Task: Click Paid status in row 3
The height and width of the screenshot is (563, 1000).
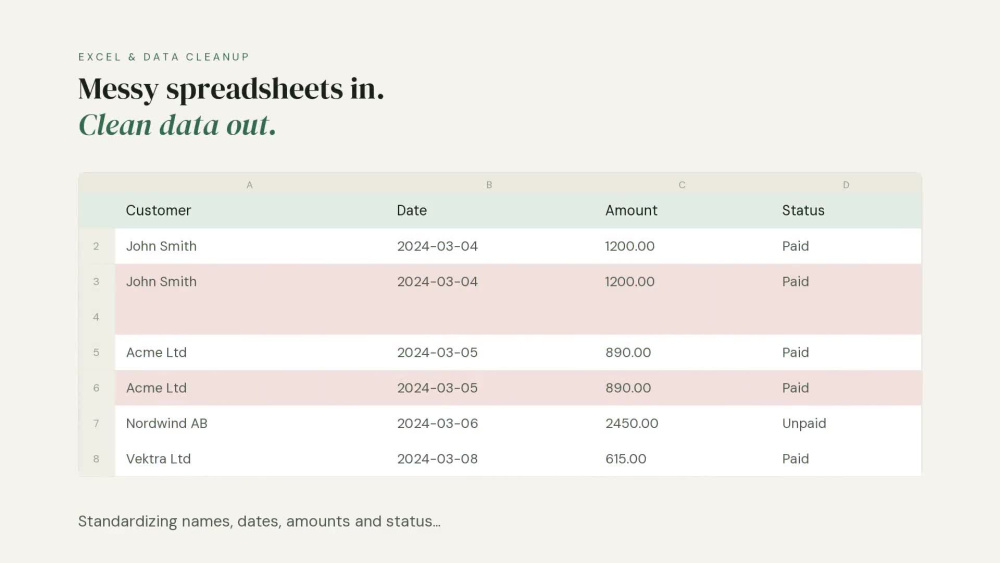Action: pos(795,281)
